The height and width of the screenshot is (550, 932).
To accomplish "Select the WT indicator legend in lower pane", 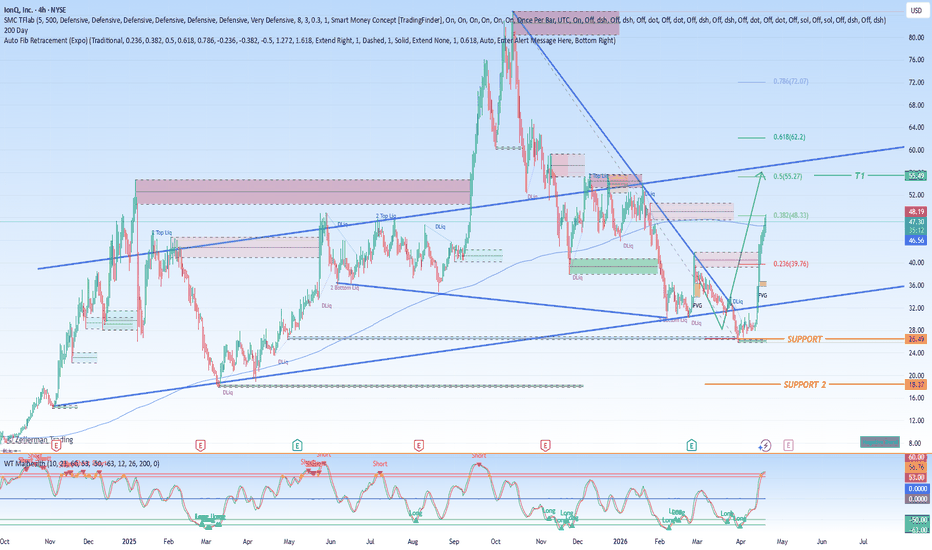I will [81, 463].
